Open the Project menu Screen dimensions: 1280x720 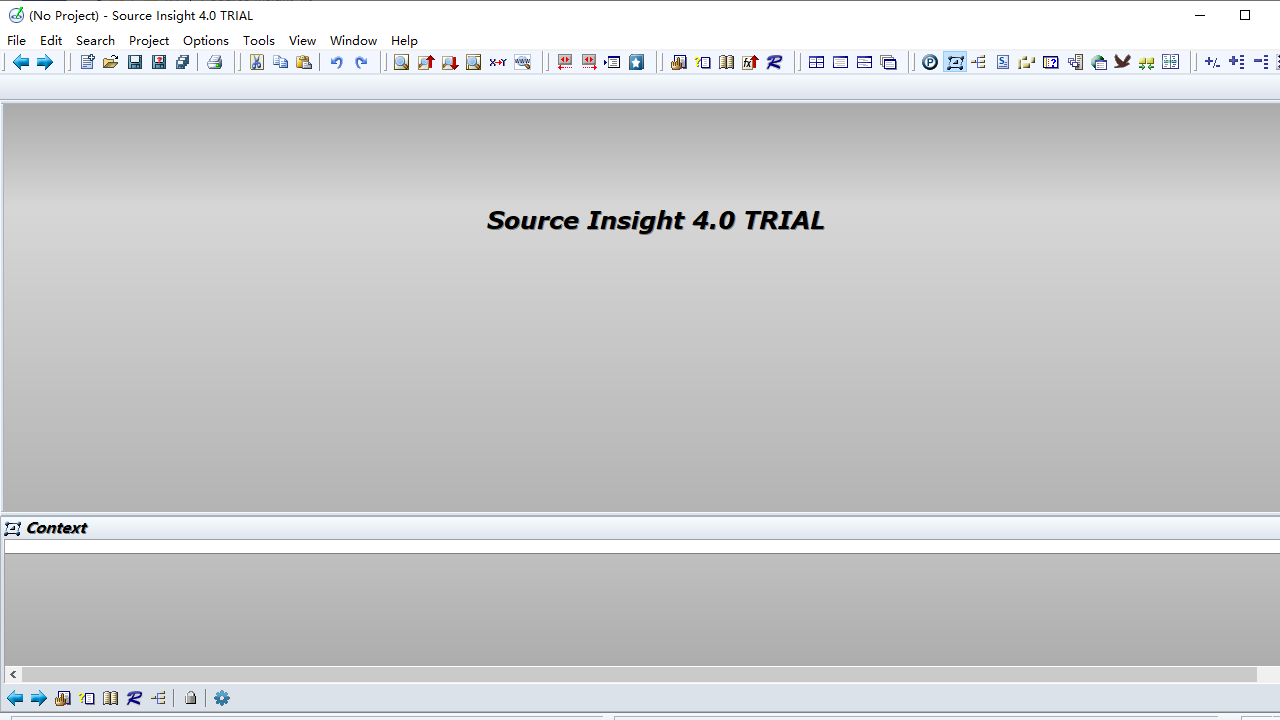click(149, 40)
